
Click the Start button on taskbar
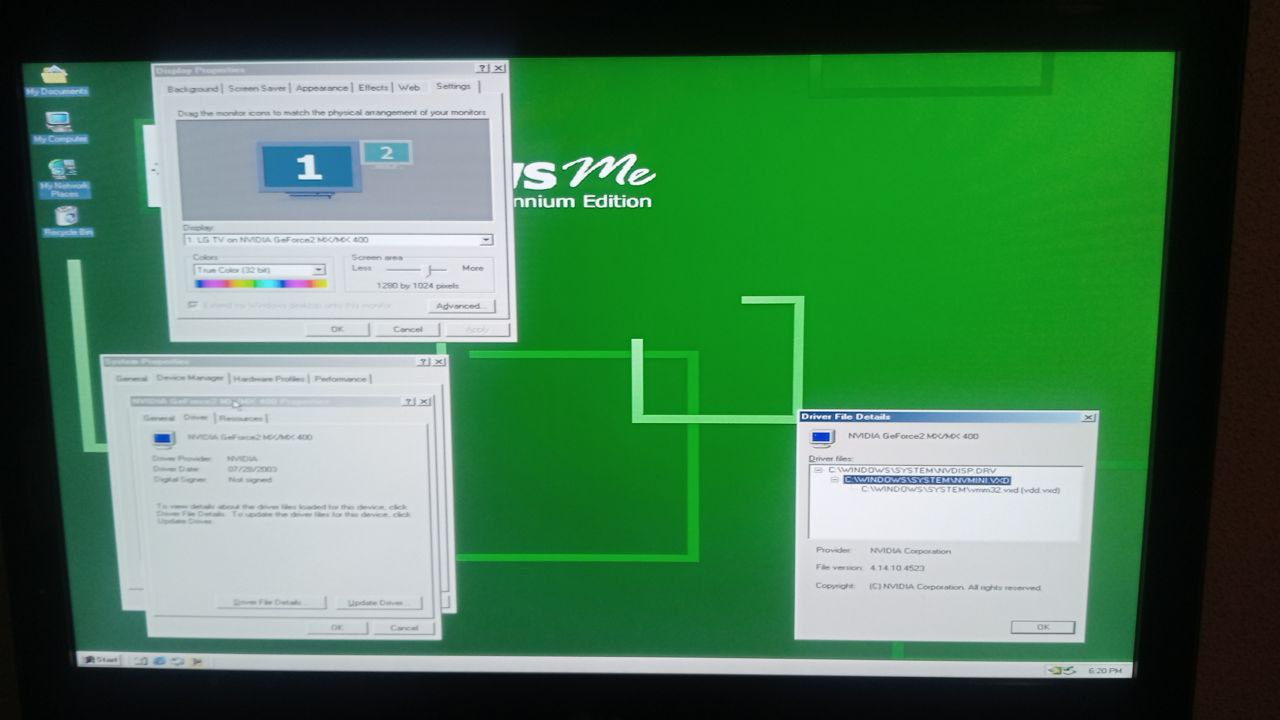coord(101,660)
